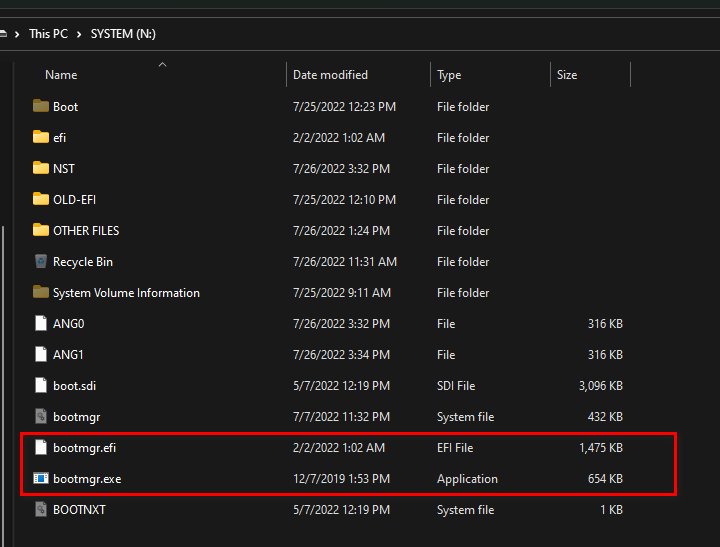Viewport: 720px width, 547px height.
Task: Click the bootmgr.exe application icon
Action: (41, 479)
